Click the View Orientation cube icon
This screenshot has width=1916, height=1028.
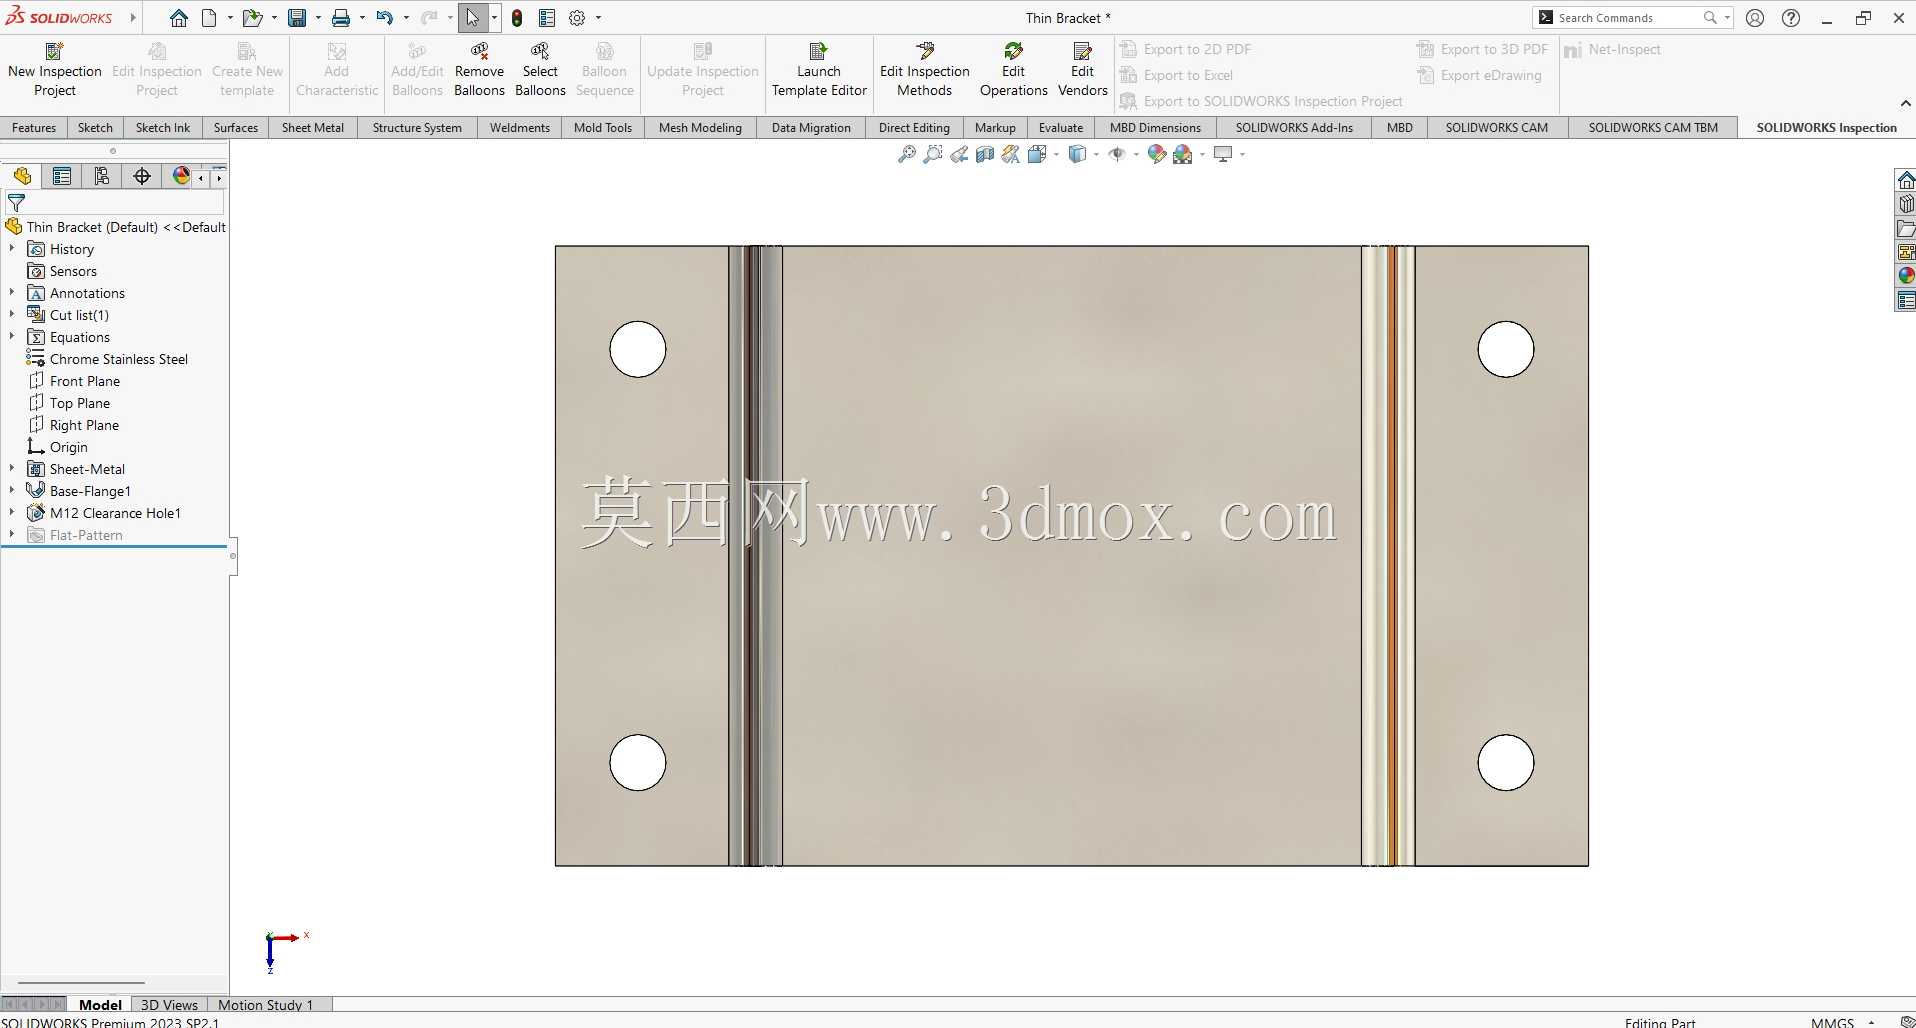click(x=1037, y=154)
